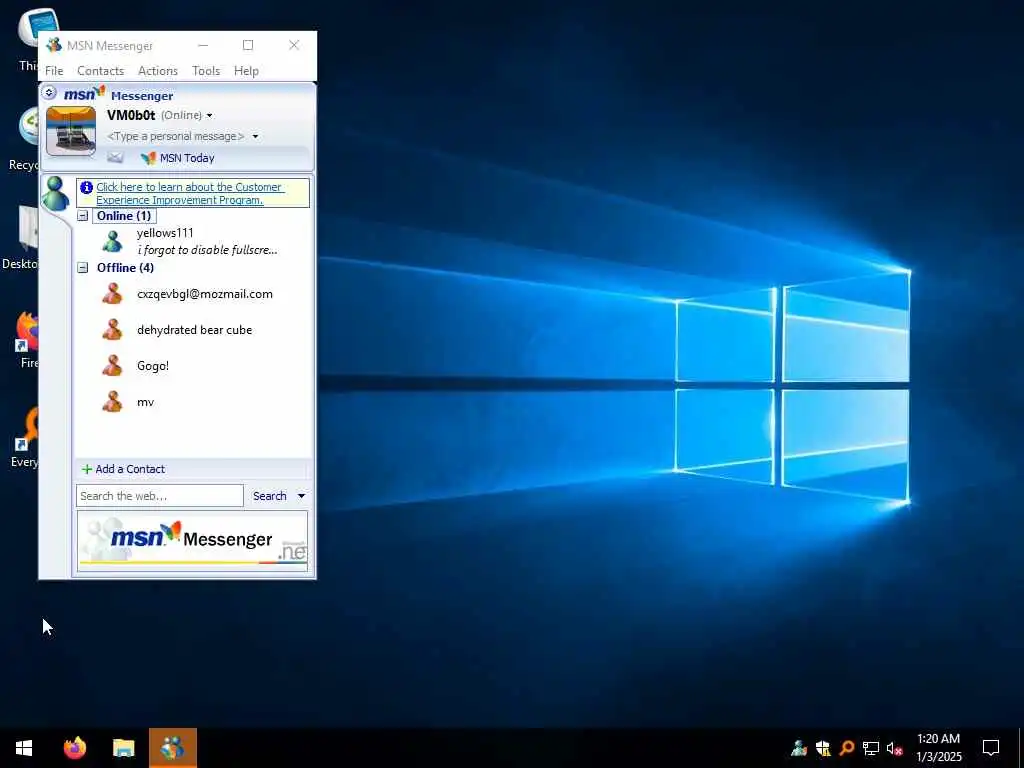The height and width of the screenshot is (768, 1024).
Task: Collapse the Offline (4) group
Action: coord(83,268)
